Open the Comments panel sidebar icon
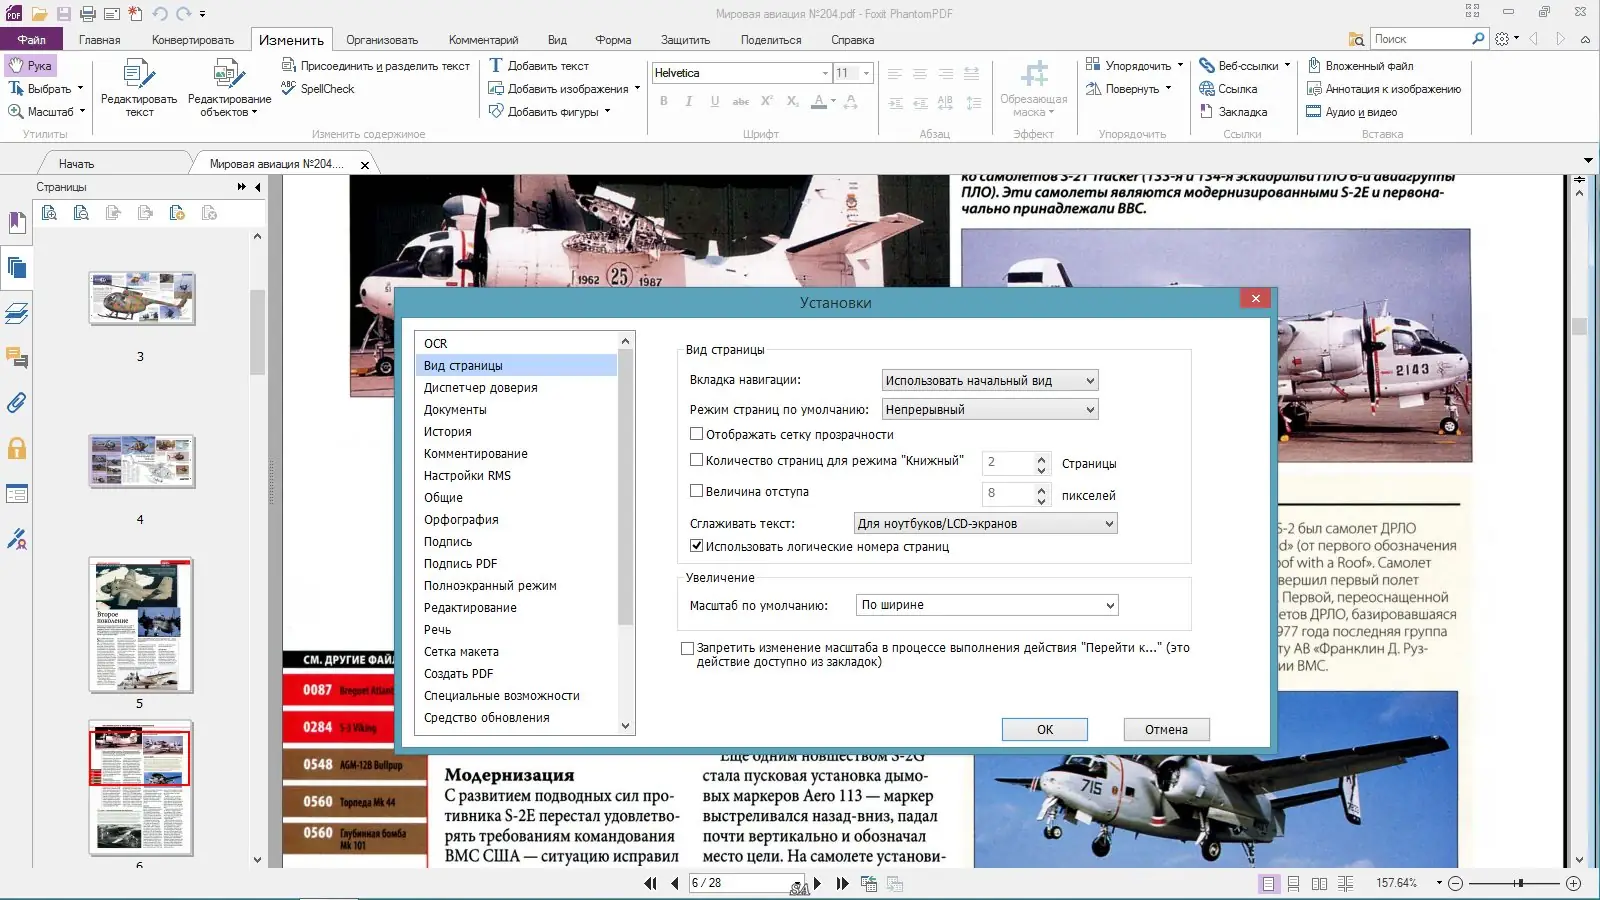The height and width of the screenshot is (900, 1600). click(17, 358)
